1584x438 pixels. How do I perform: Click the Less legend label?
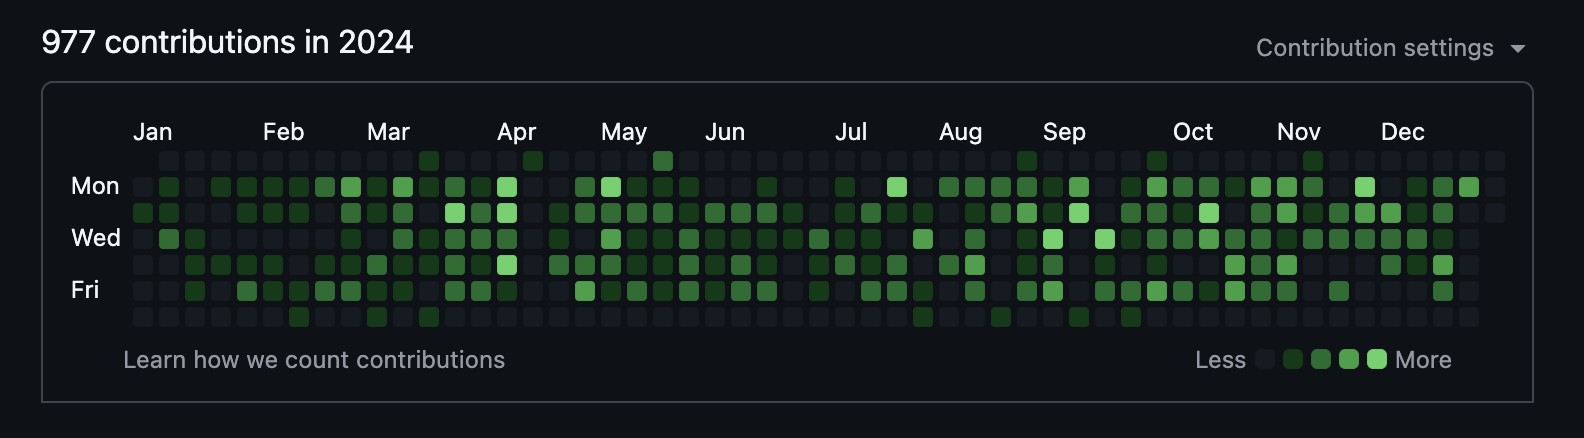tap(1220, 360)
